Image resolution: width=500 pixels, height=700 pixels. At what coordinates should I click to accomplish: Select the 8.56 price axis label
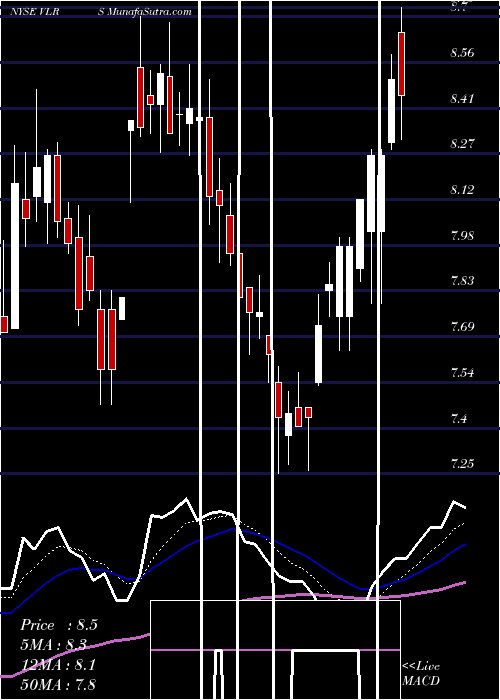click(462, 53)
